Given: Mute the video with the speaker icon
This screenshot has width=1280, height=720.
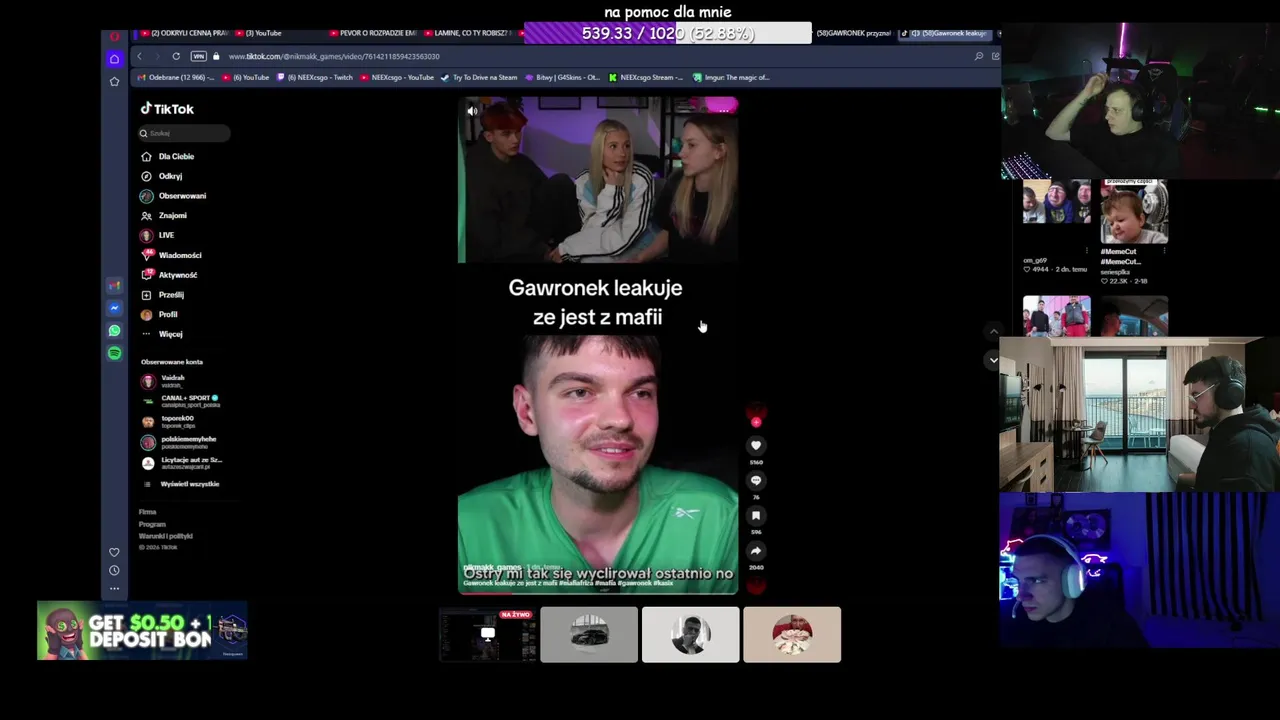Looking at the screenshot, I should [472, 111].
